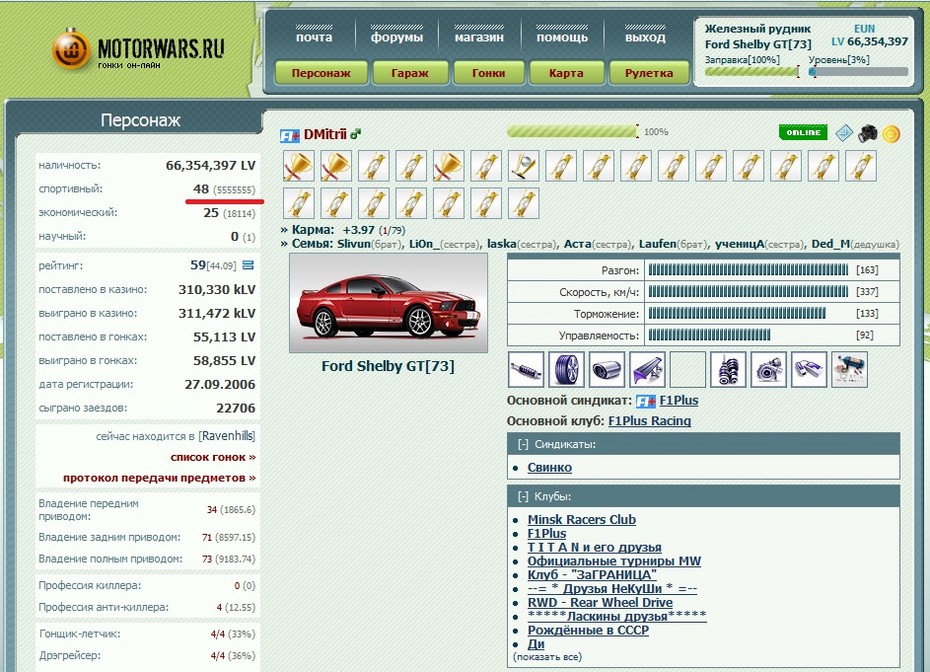Click family member Slivun

[353, 244]
